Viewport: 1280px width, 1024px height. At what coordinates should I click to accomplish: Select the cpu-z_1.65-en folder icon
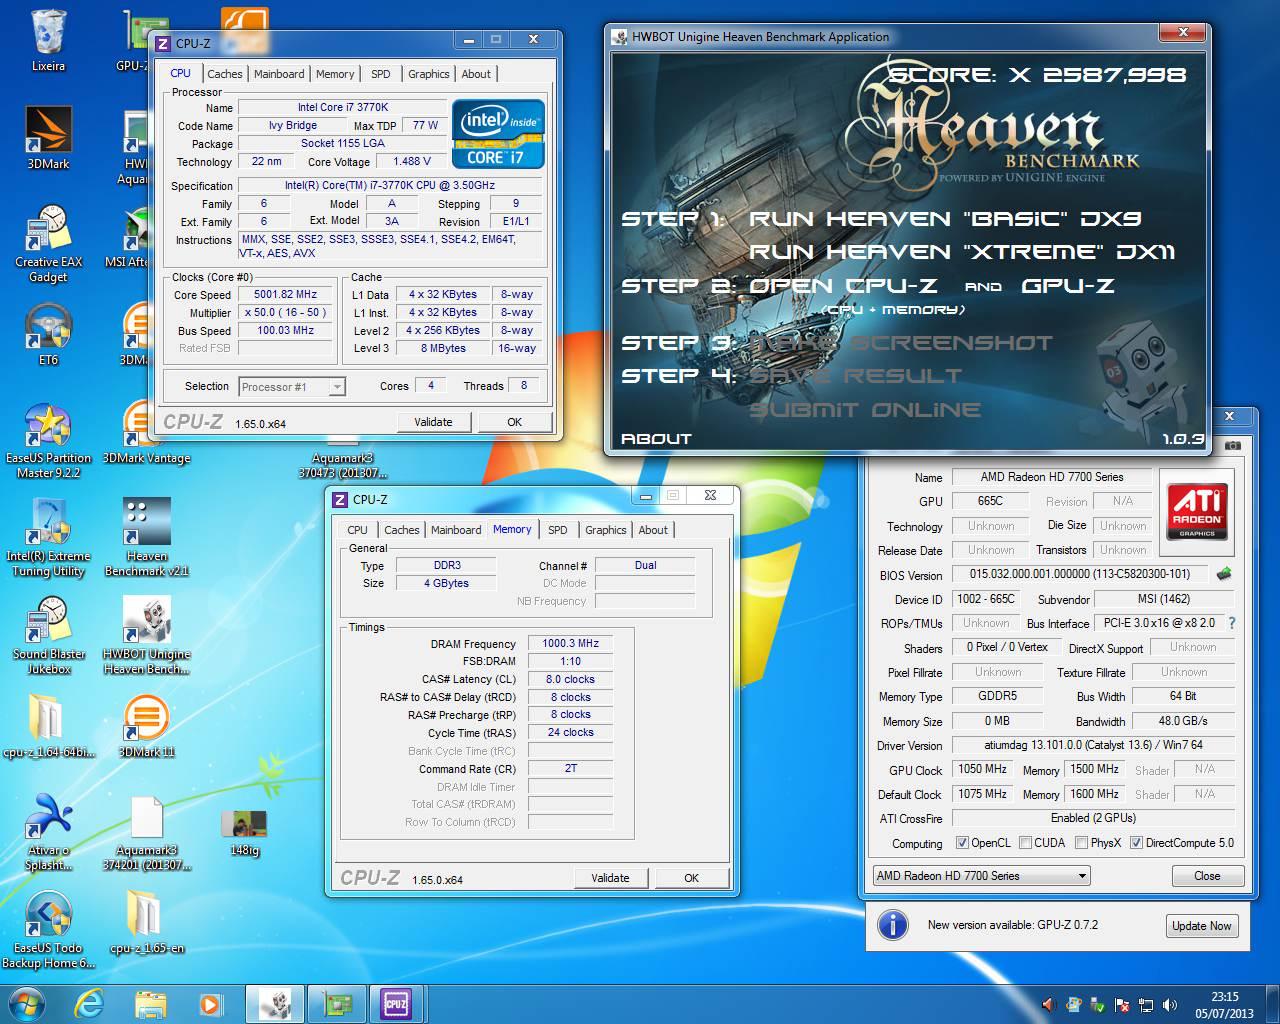pos(146,923)
